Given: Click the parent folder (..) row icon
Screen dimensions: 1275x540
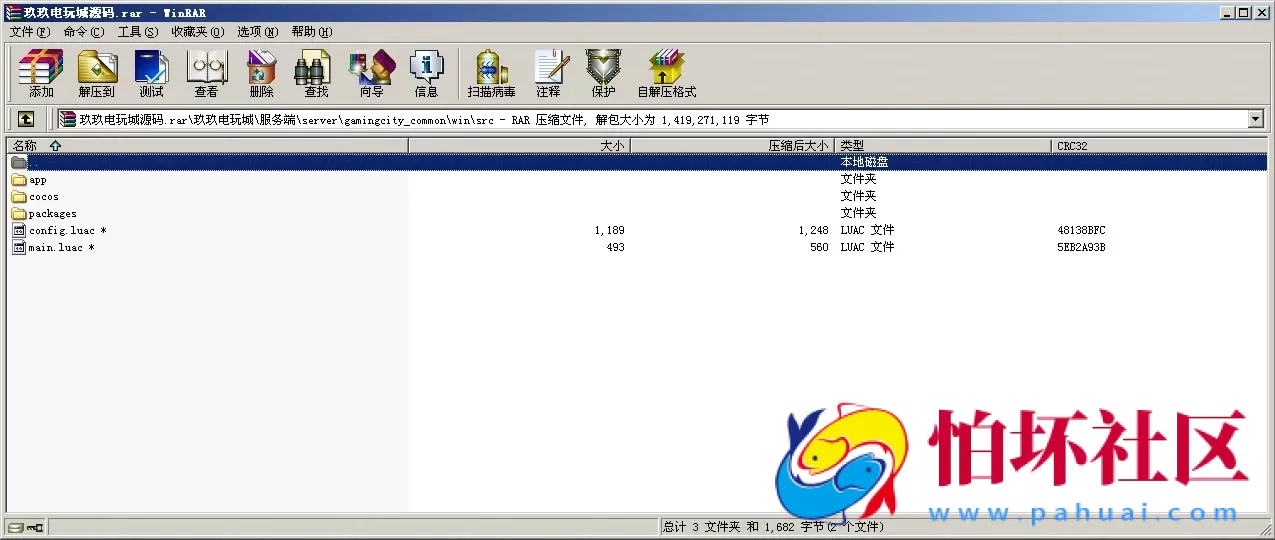Looking at the screenshot, I should tap(19, 163).
